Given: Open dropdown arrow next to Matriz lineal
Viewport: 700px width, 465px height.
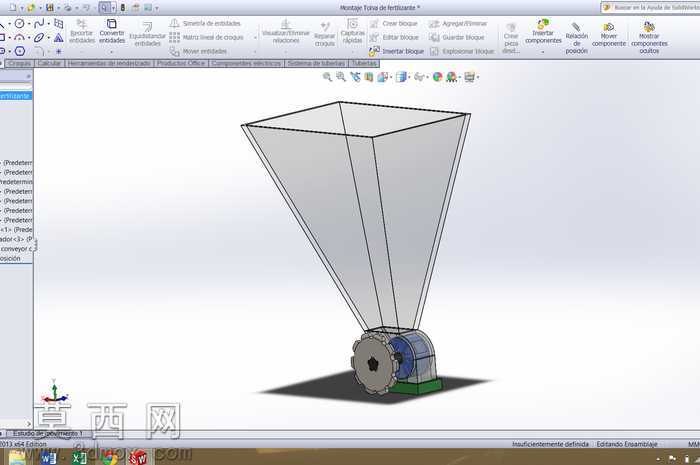Looking at the screenshot, I should [255, 38].
